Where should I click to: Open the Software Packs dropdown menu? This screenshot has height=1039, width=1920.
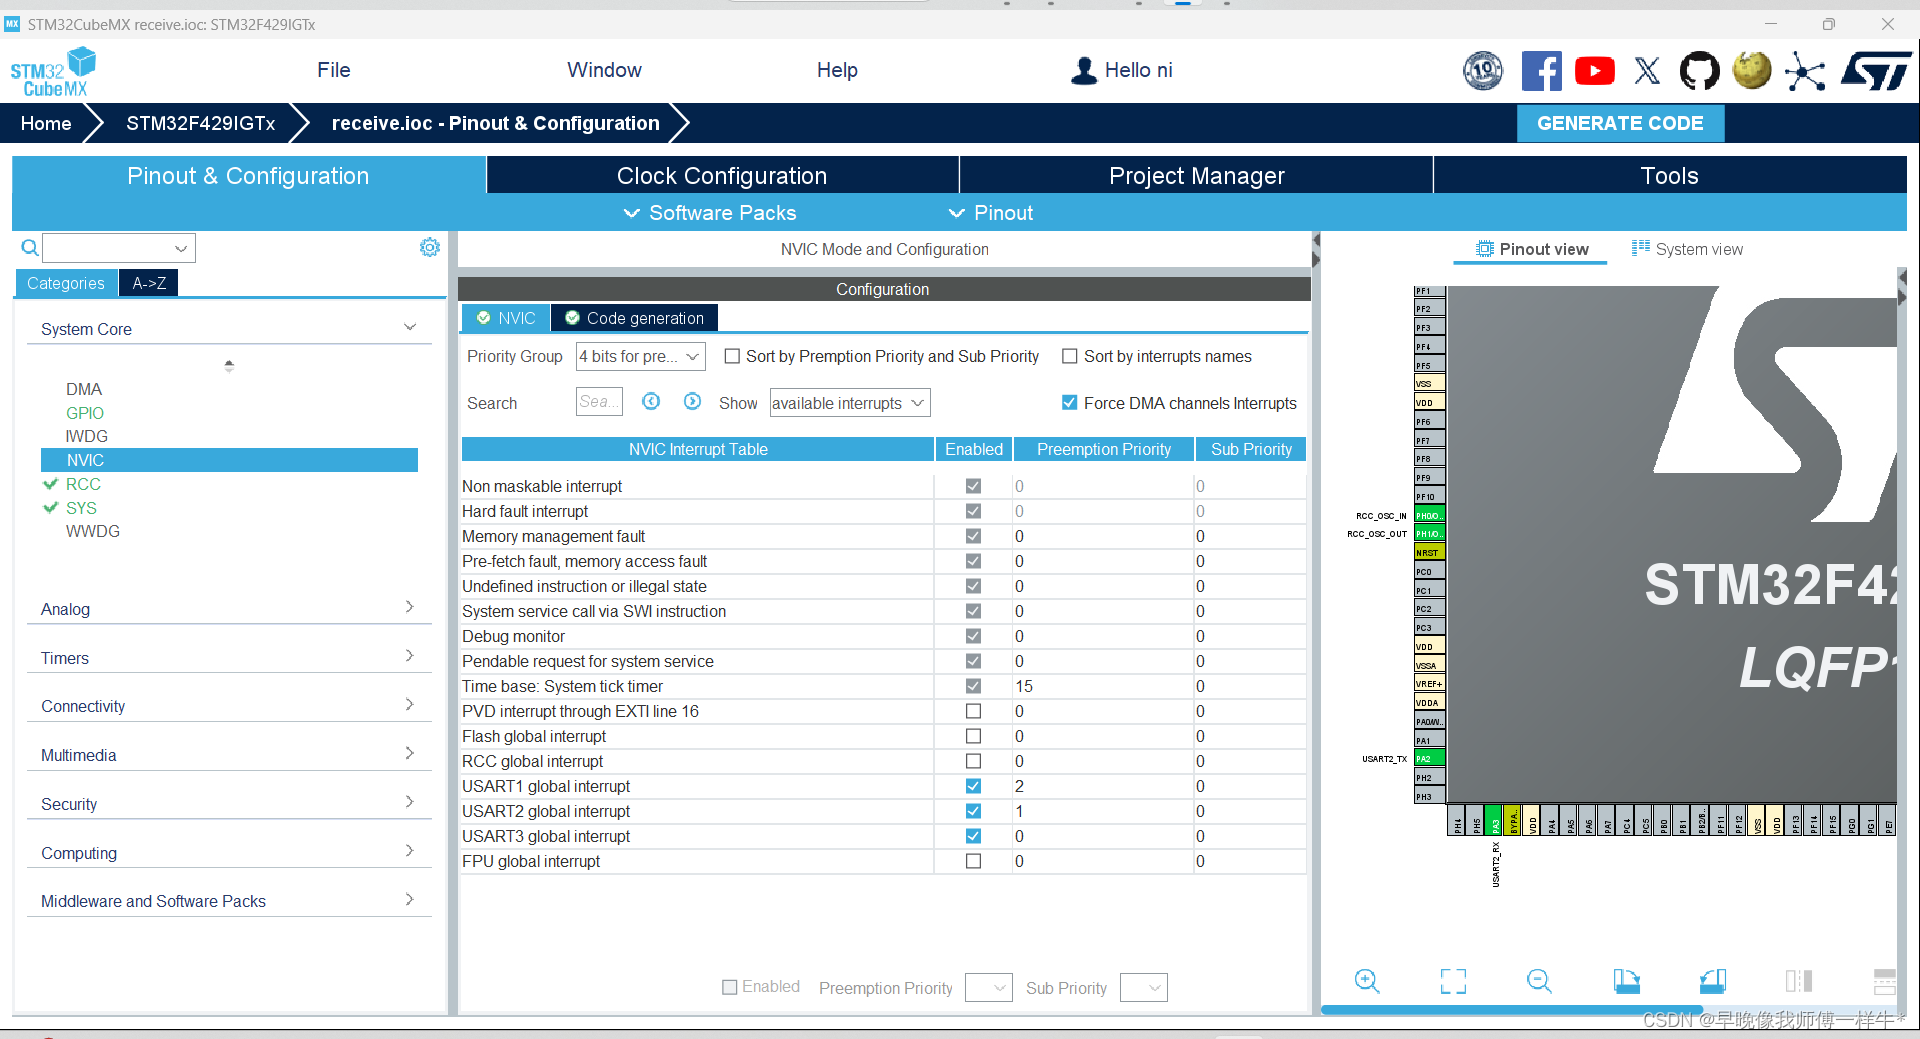click(710, 213)
